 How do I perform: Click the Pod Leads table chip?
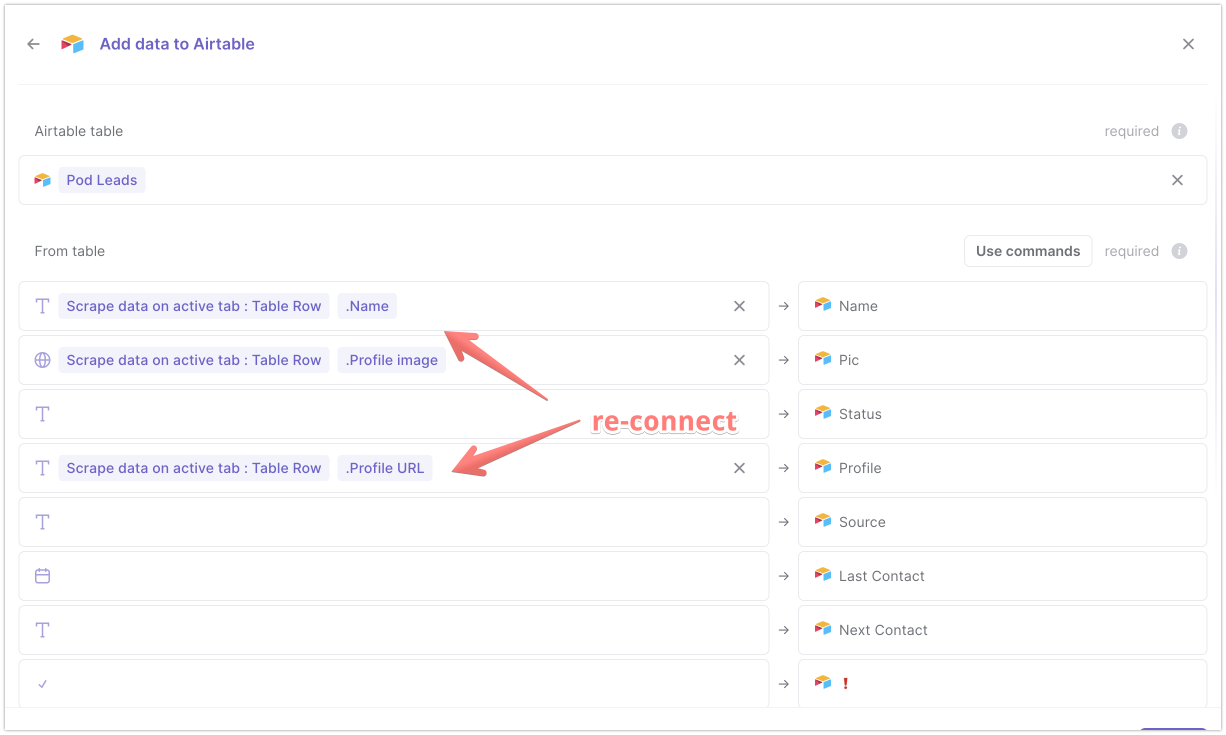pos(102,180)
